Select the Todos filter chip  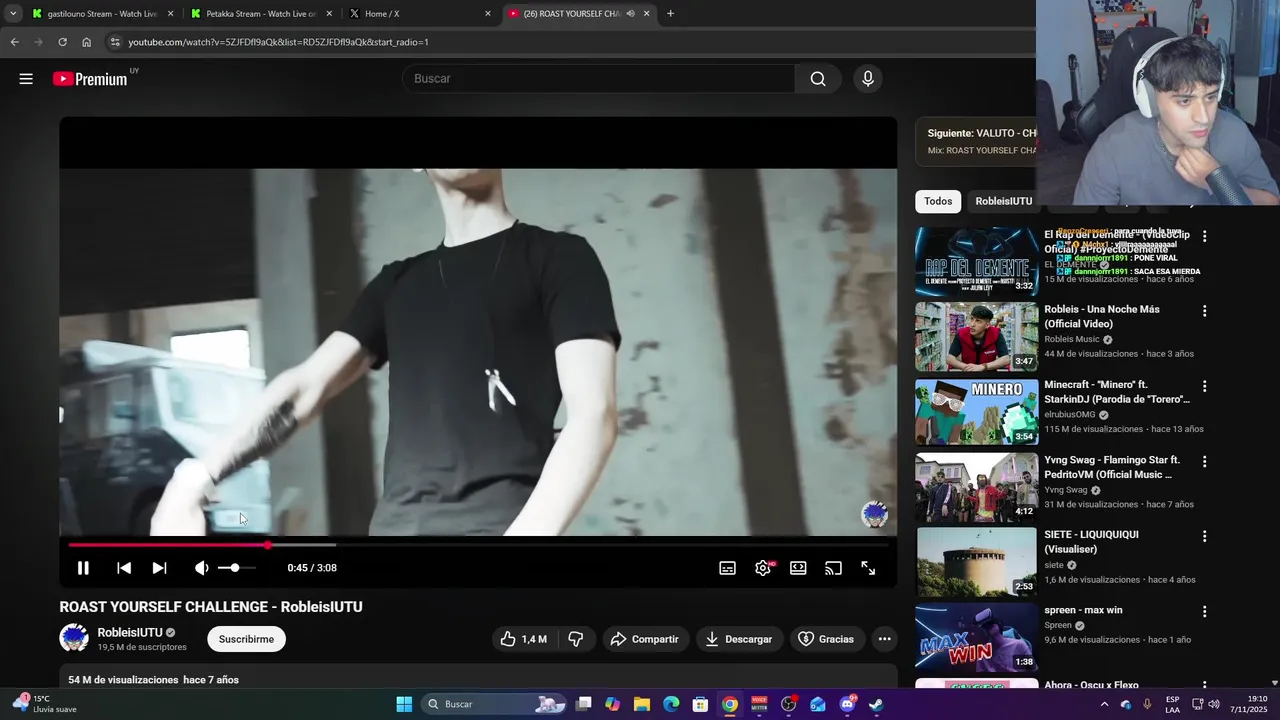[x=938, y=201]
